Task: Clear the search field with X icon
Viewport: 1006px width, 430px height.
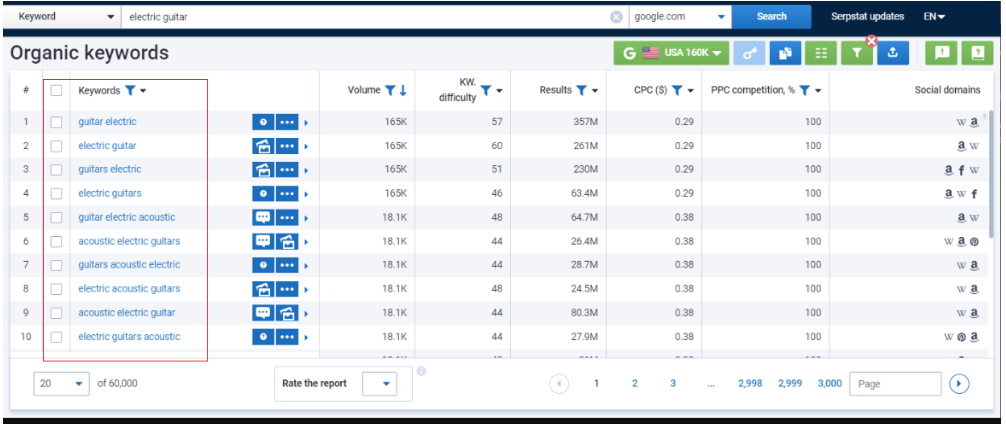Action: click(x=616, y=17)
